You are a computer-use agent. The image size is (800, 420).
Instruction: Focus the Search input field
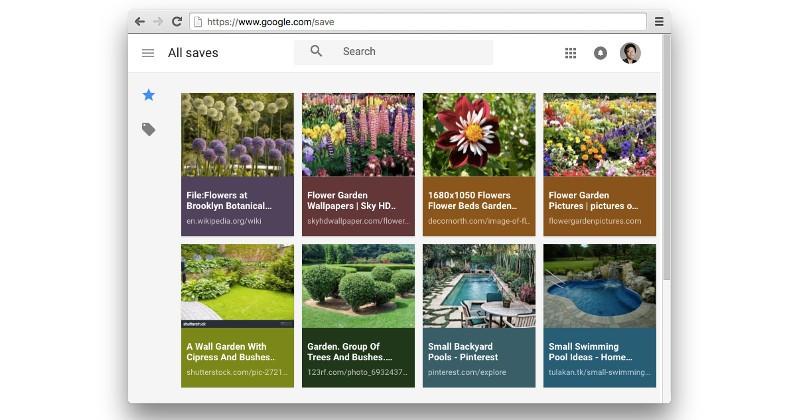tap(393, 52)
